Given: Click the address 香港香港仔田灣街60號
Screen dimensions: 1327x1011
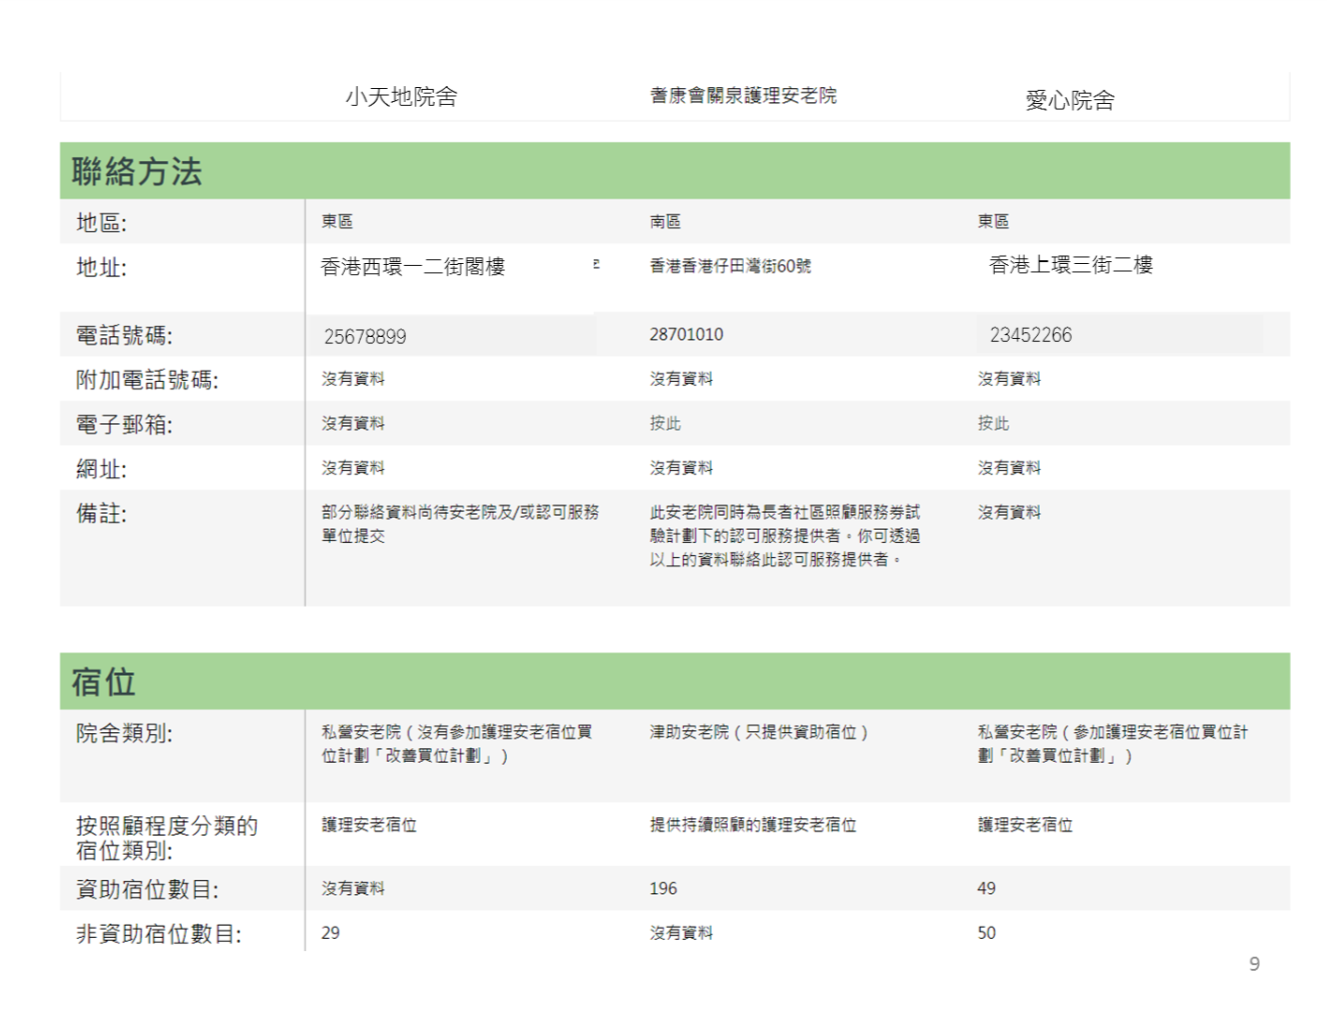Looking at the screenshot, I should point(730,266).
